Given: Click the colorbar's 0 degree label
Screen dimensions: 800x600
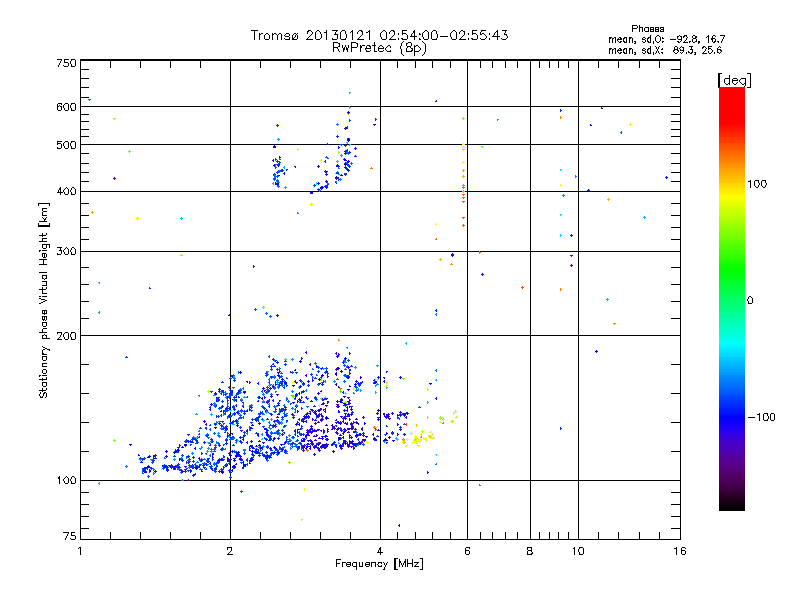Looking at the screenshot, I should pyautogui.click(x=750, y=301).
